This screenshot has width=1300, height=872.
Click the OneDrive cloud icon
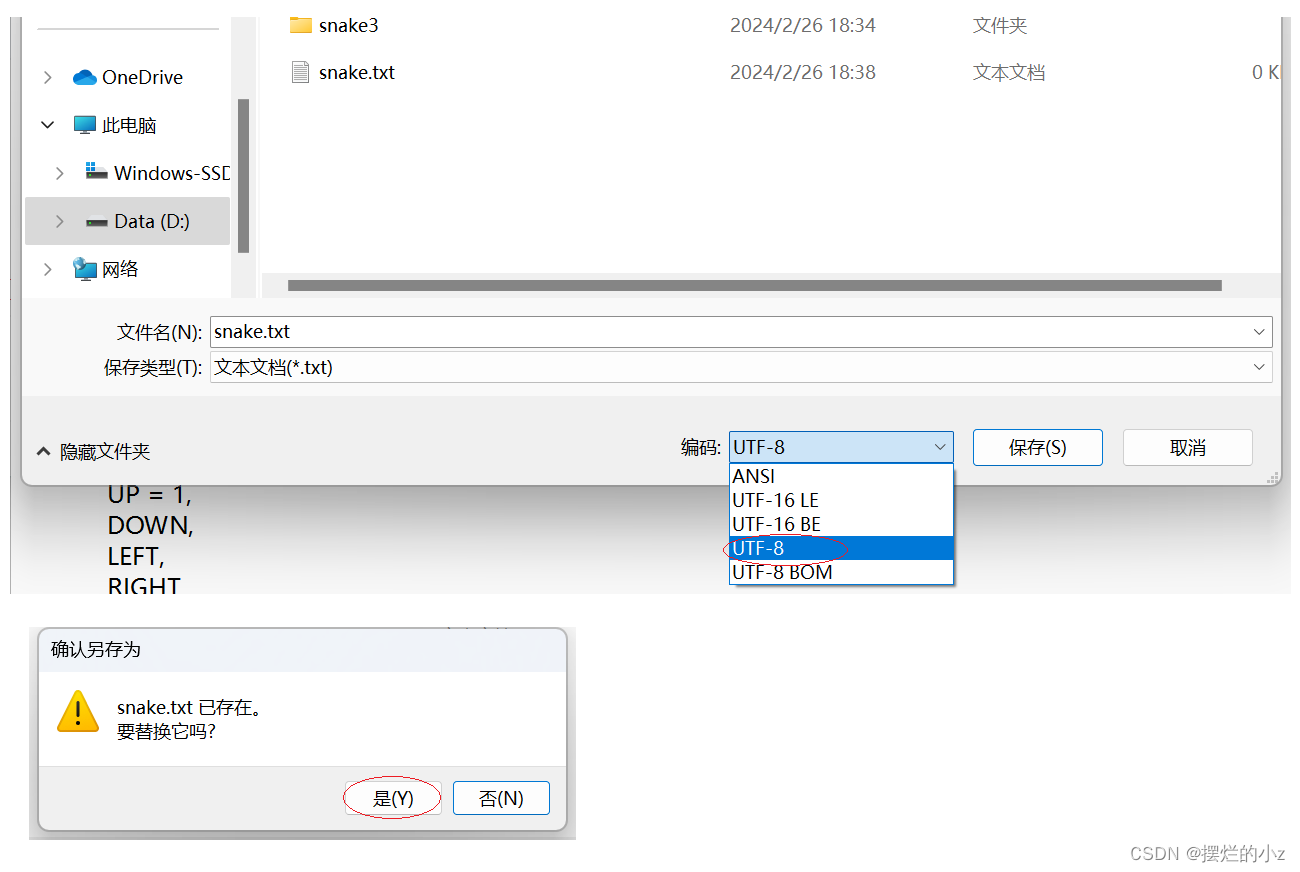[x=85, y=77]
